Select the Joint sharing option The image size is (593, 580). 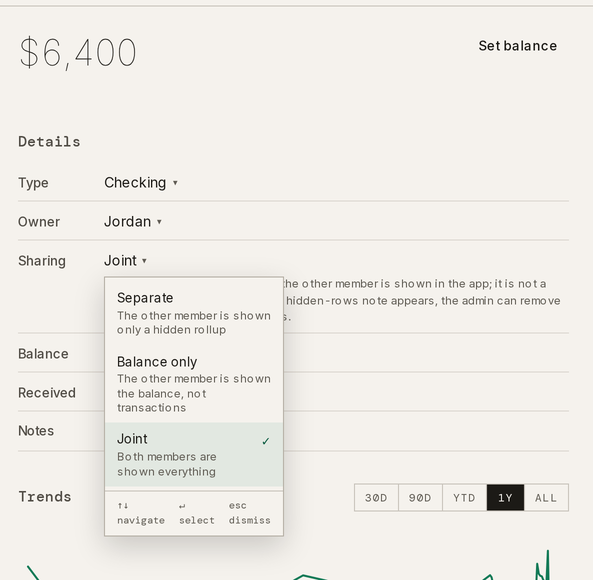point(194,454)
